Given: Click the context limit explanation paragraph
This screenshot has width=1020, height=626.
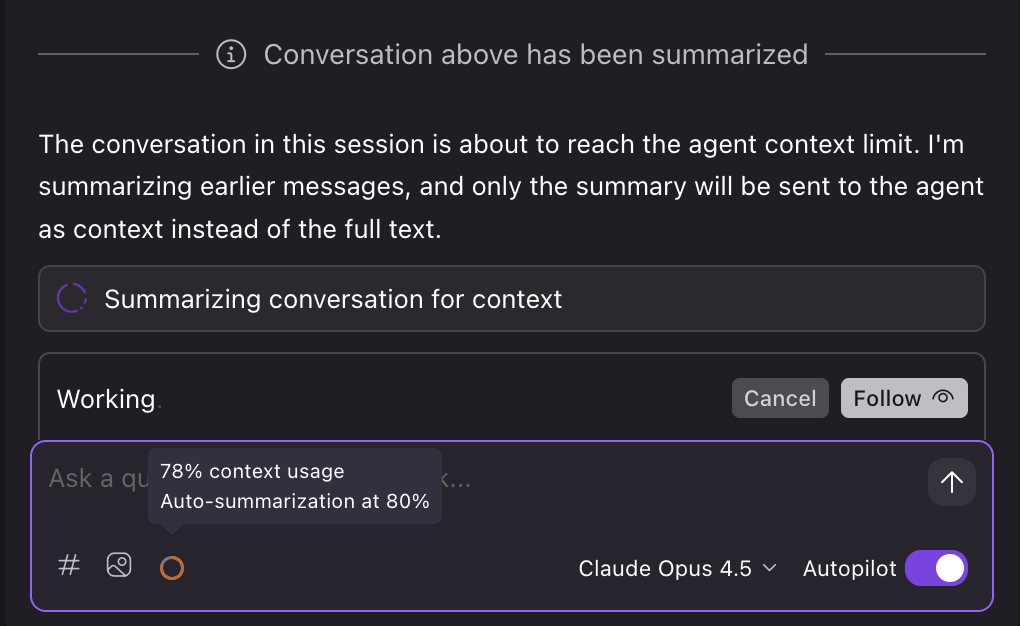Looking at the screenshot, I should [511, 187].
